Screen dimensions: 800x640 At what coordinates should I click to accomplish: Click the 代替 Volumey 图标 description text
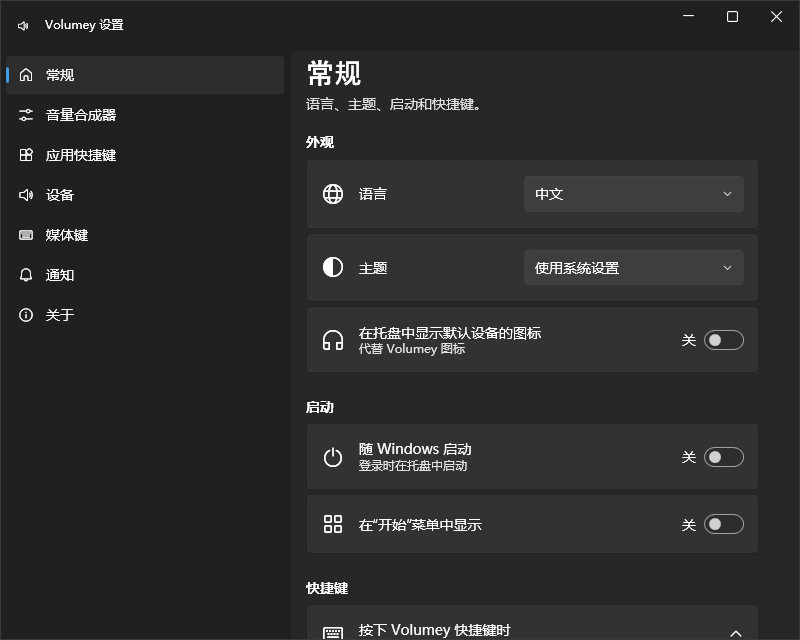point(412,349)
